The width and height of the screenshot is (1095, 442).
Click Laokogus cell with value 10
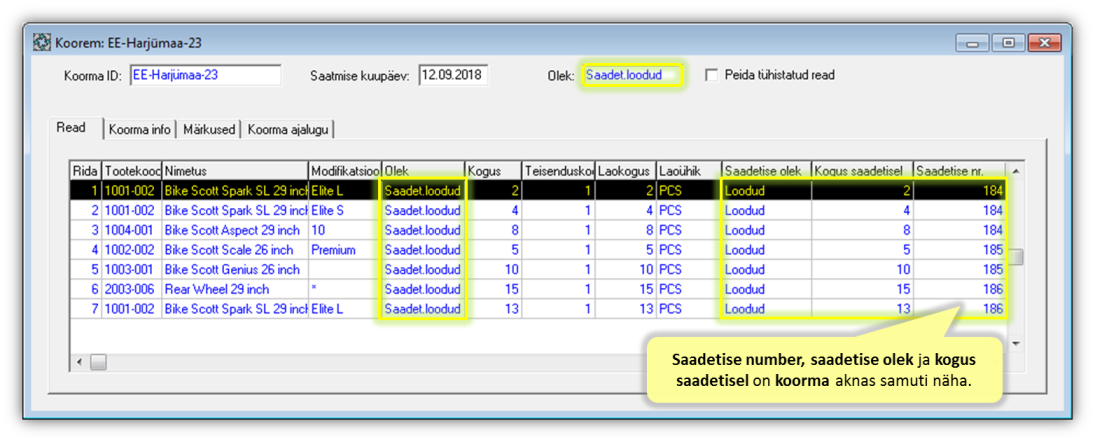click(x=626, y=270)
